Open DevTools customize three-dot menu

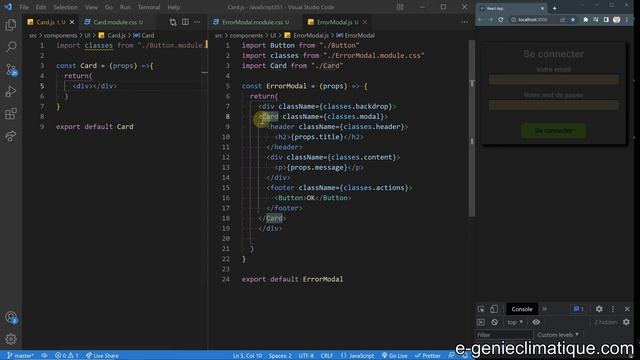613,309
